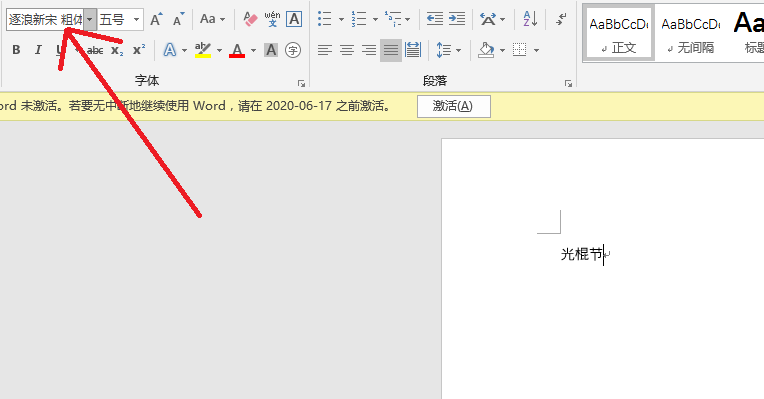Click the 激活(A) button
Image resolution: width=764 pixels, height=399 pixels.
(454, 106)
